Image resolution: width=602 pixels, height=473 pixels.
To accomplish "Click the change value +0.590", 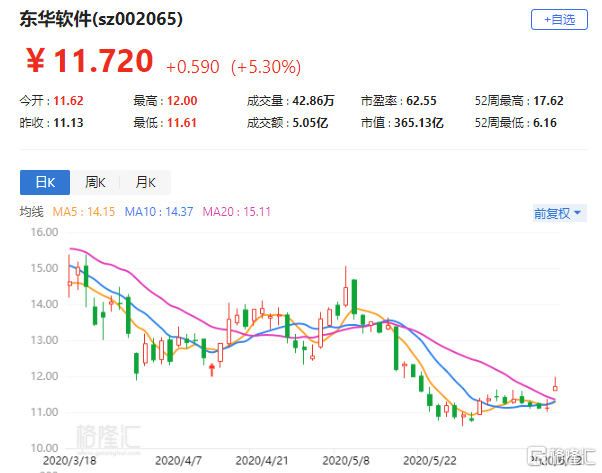I will (x=193, y=67).
